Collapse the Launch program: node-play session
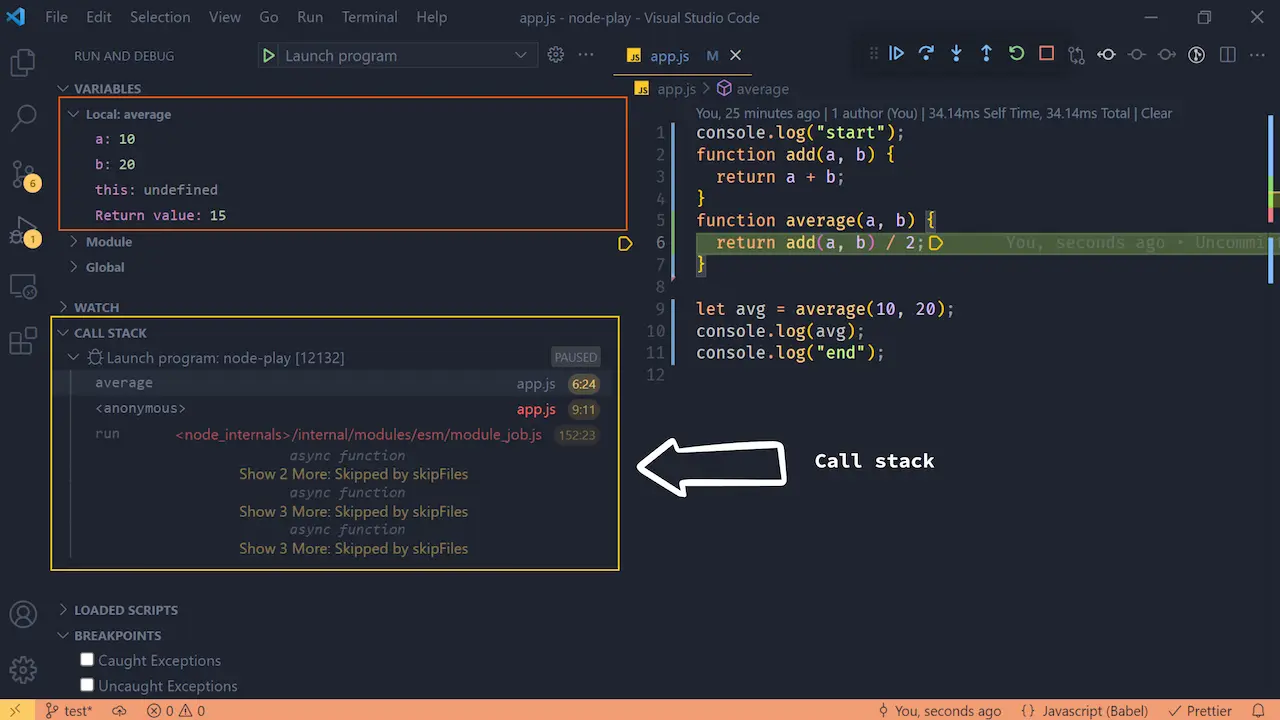 point(225,357)
